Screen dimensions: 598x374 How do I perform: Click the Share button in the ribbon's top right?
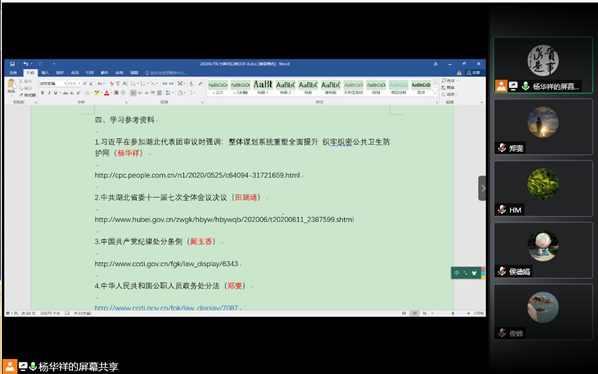(x=473, y=72)
